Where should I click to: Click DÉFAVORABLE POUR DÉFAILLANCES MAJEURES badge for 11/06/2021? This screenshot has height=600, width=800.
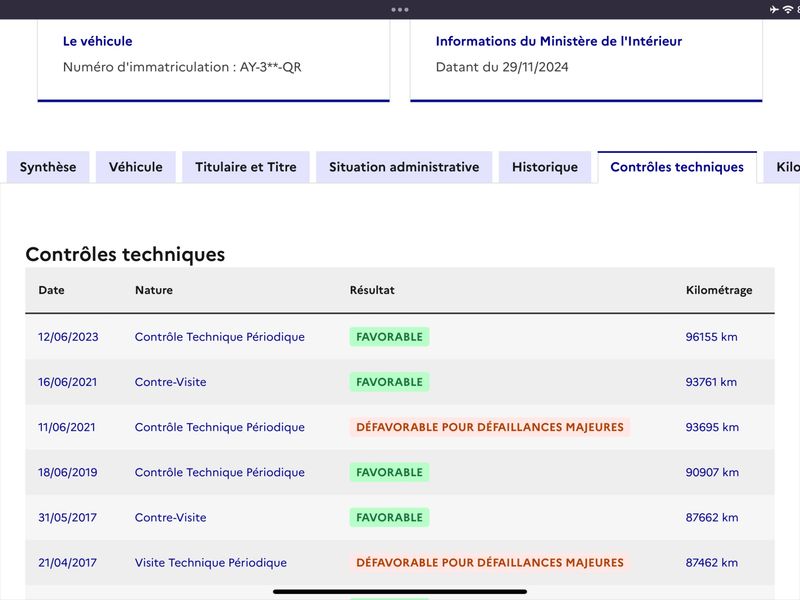click(490, 427)
